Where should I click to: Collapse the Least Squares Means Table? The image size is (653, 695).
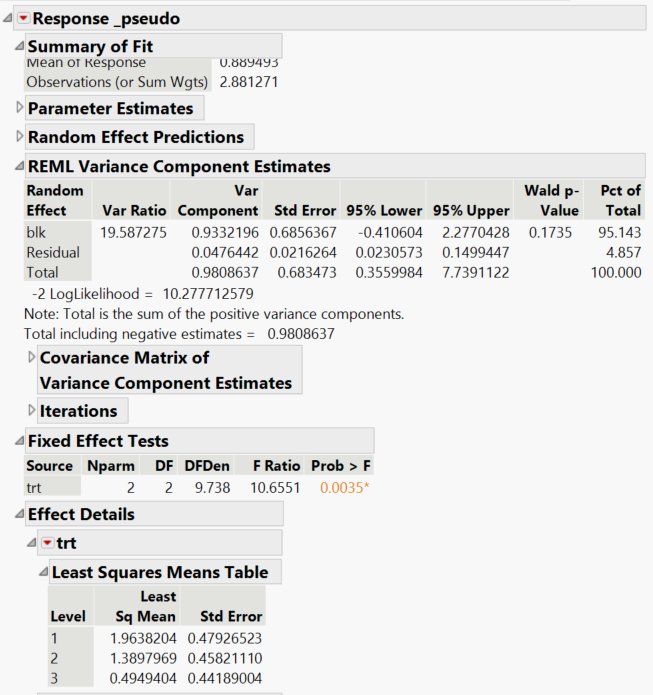coord(43,573)
